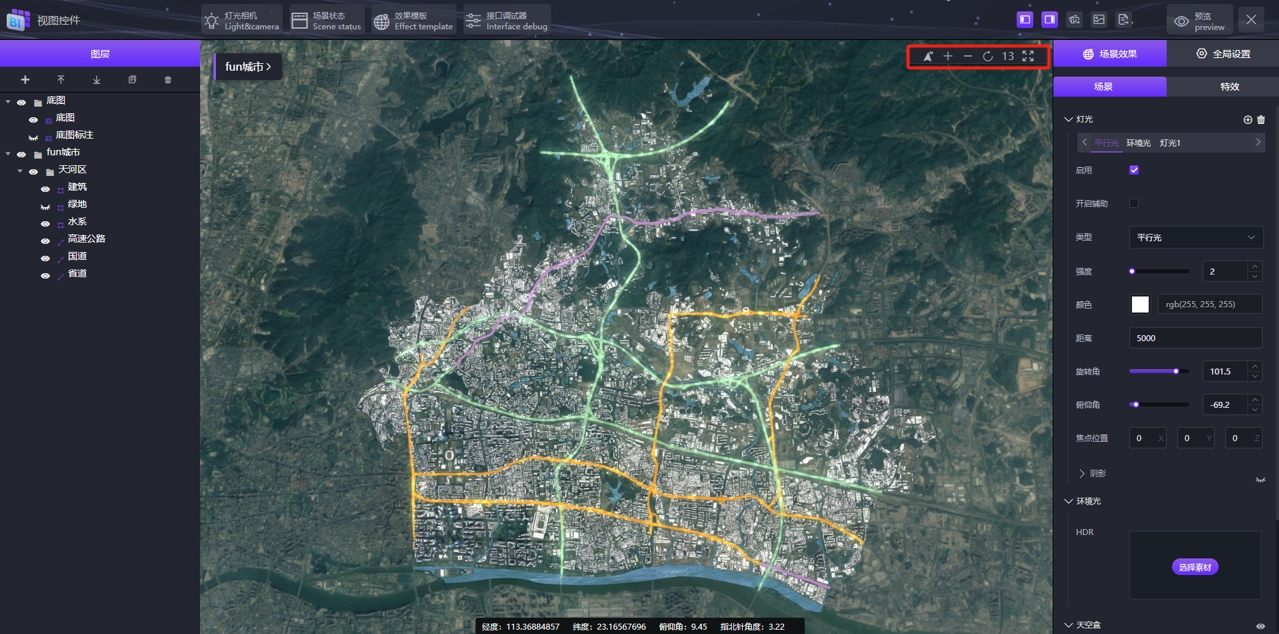Click the white light color swatch
Viewport: 1279px width, 634px height.
click(1140, 305)
